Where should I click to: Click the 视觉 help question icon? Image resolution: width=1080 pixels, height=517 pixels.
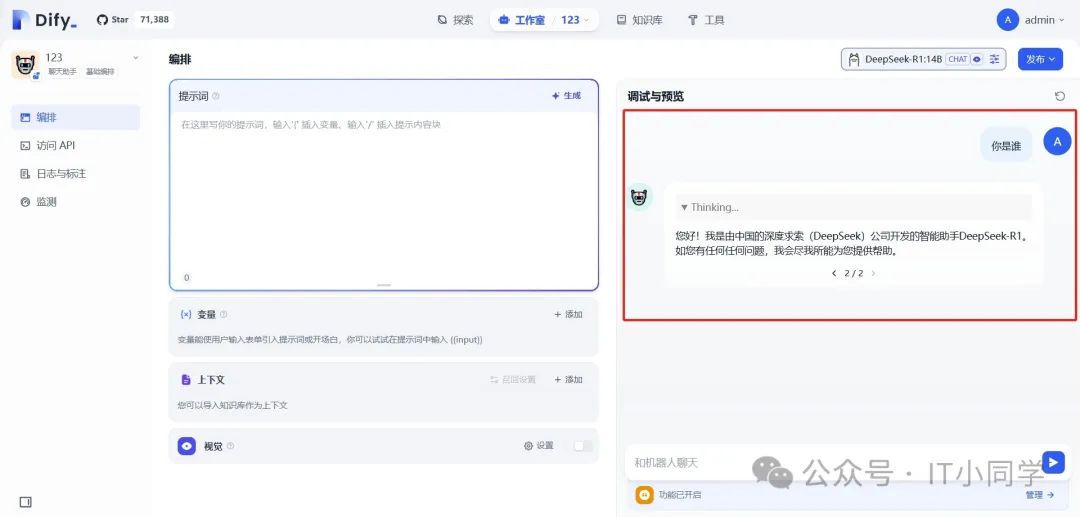230,446
